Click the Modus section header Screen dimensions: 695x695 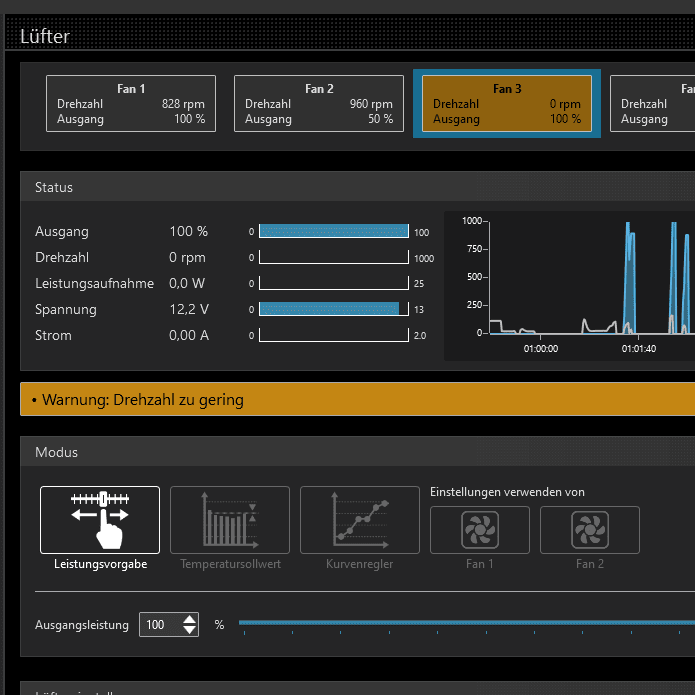point(357,452)
